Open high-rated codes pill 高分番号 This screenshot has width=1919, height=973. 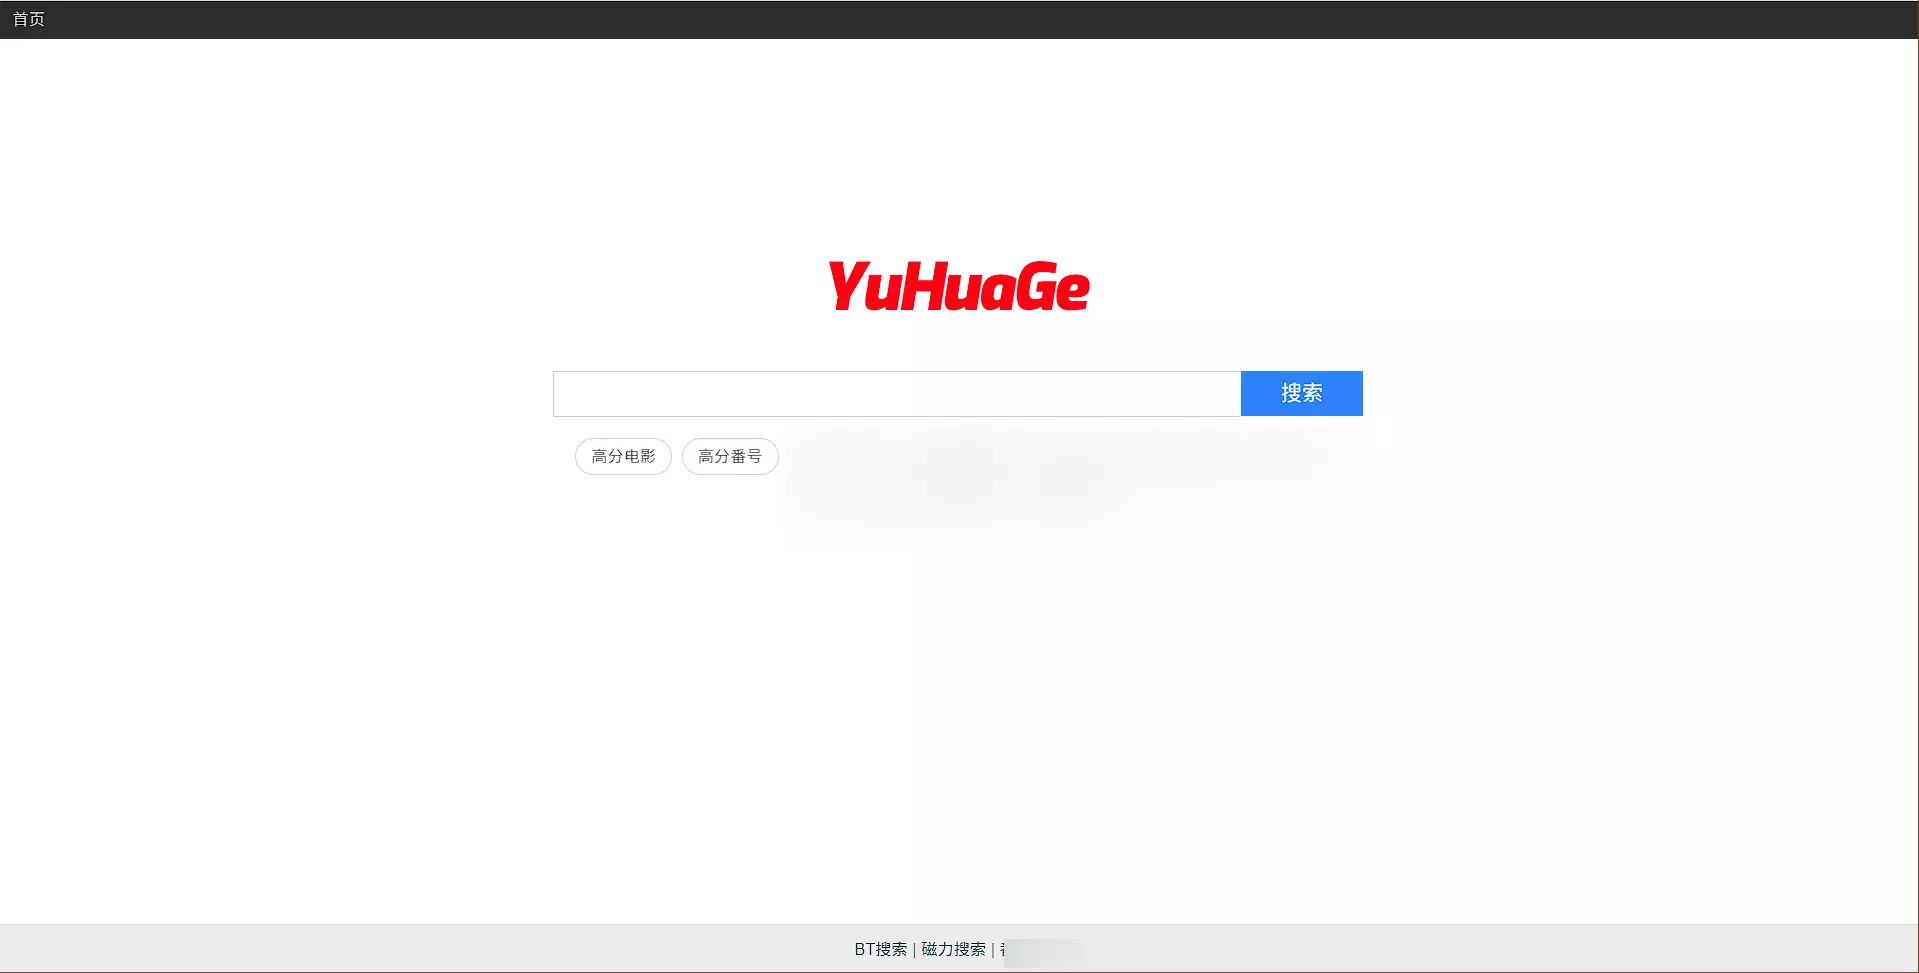[x=730, y=456]
